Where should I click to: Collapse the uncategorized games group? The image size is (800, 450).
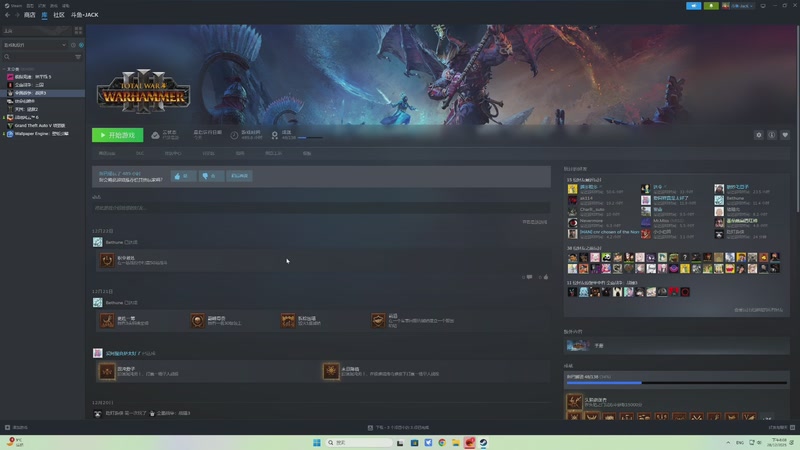click(x=4, y=69)
